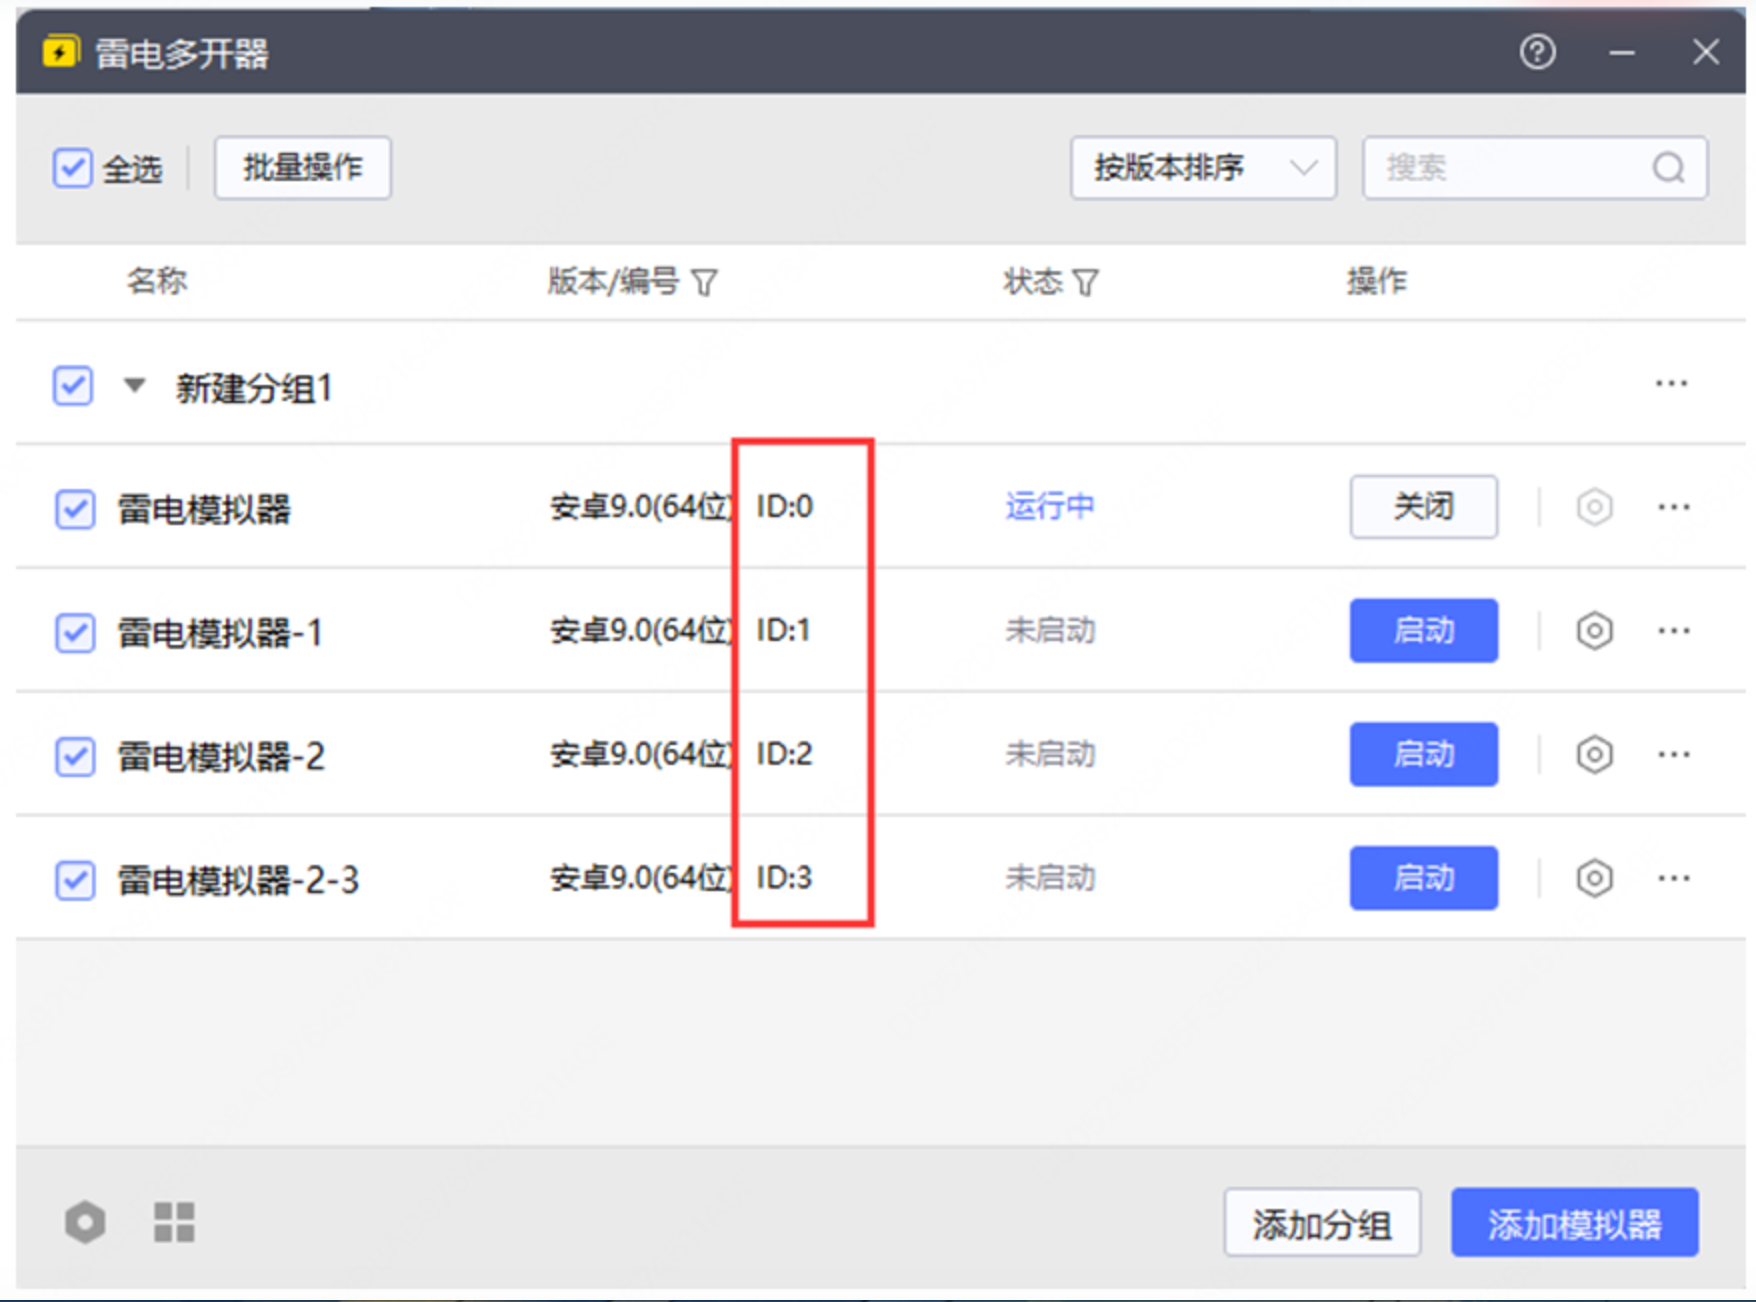Image resolution: width=1756 pixels, height=1302 pixels.
Task: Open settings for 雷电模拟器-2
Action: (x=1594, y=754)
